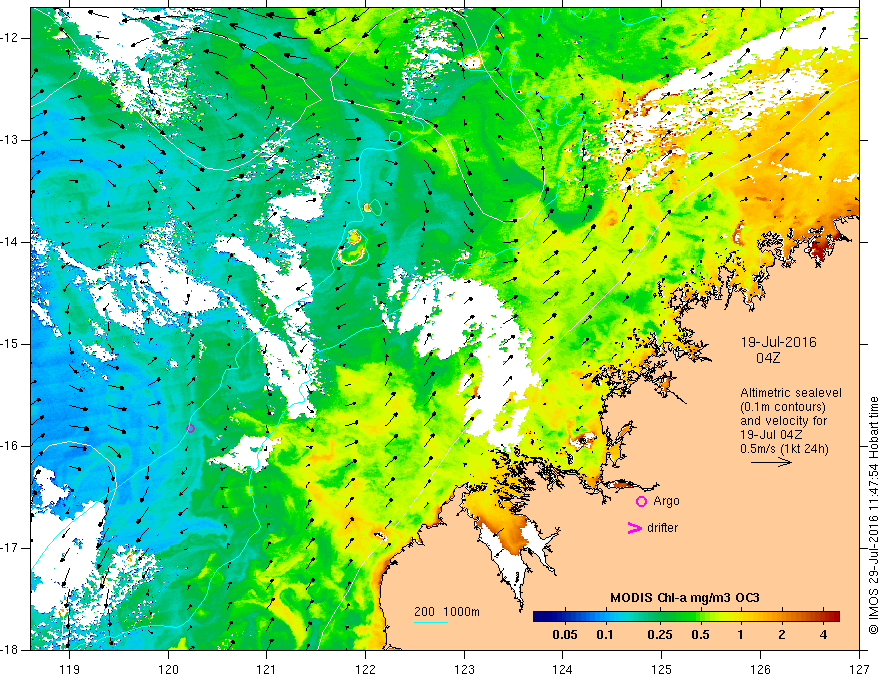Click the IMOS copyright timestamp text
The image size is (880, 680).
click(873, 516)
